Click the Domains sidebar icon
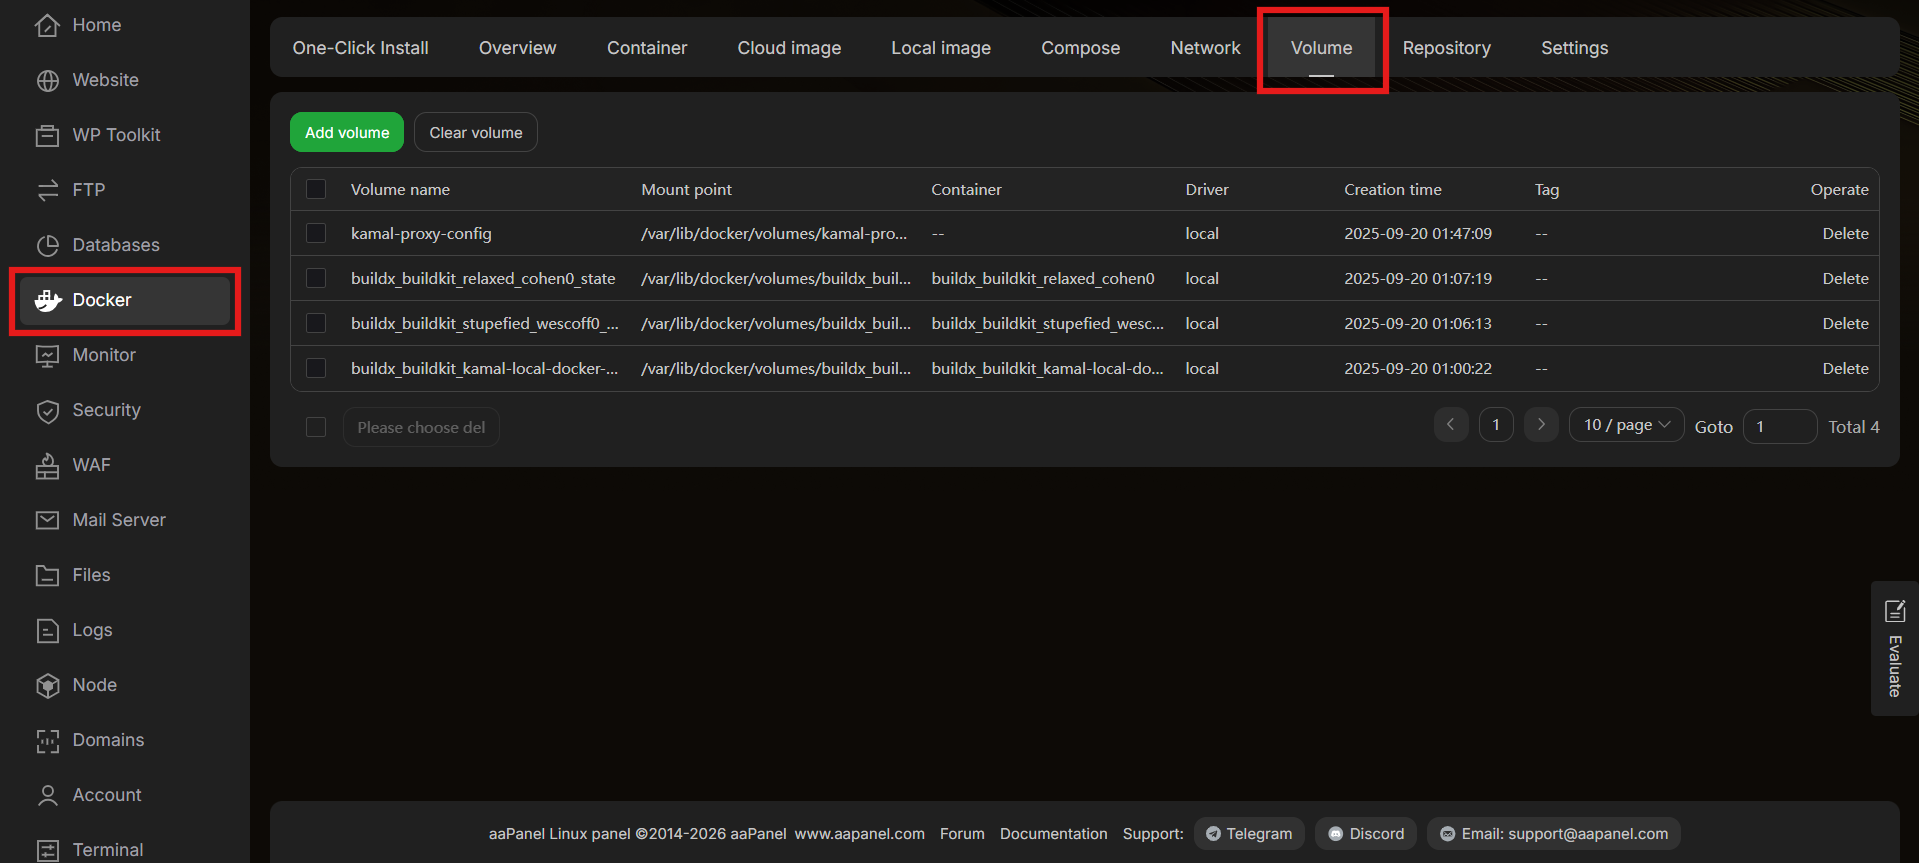The image size is (1919, 863). [47, 740]
